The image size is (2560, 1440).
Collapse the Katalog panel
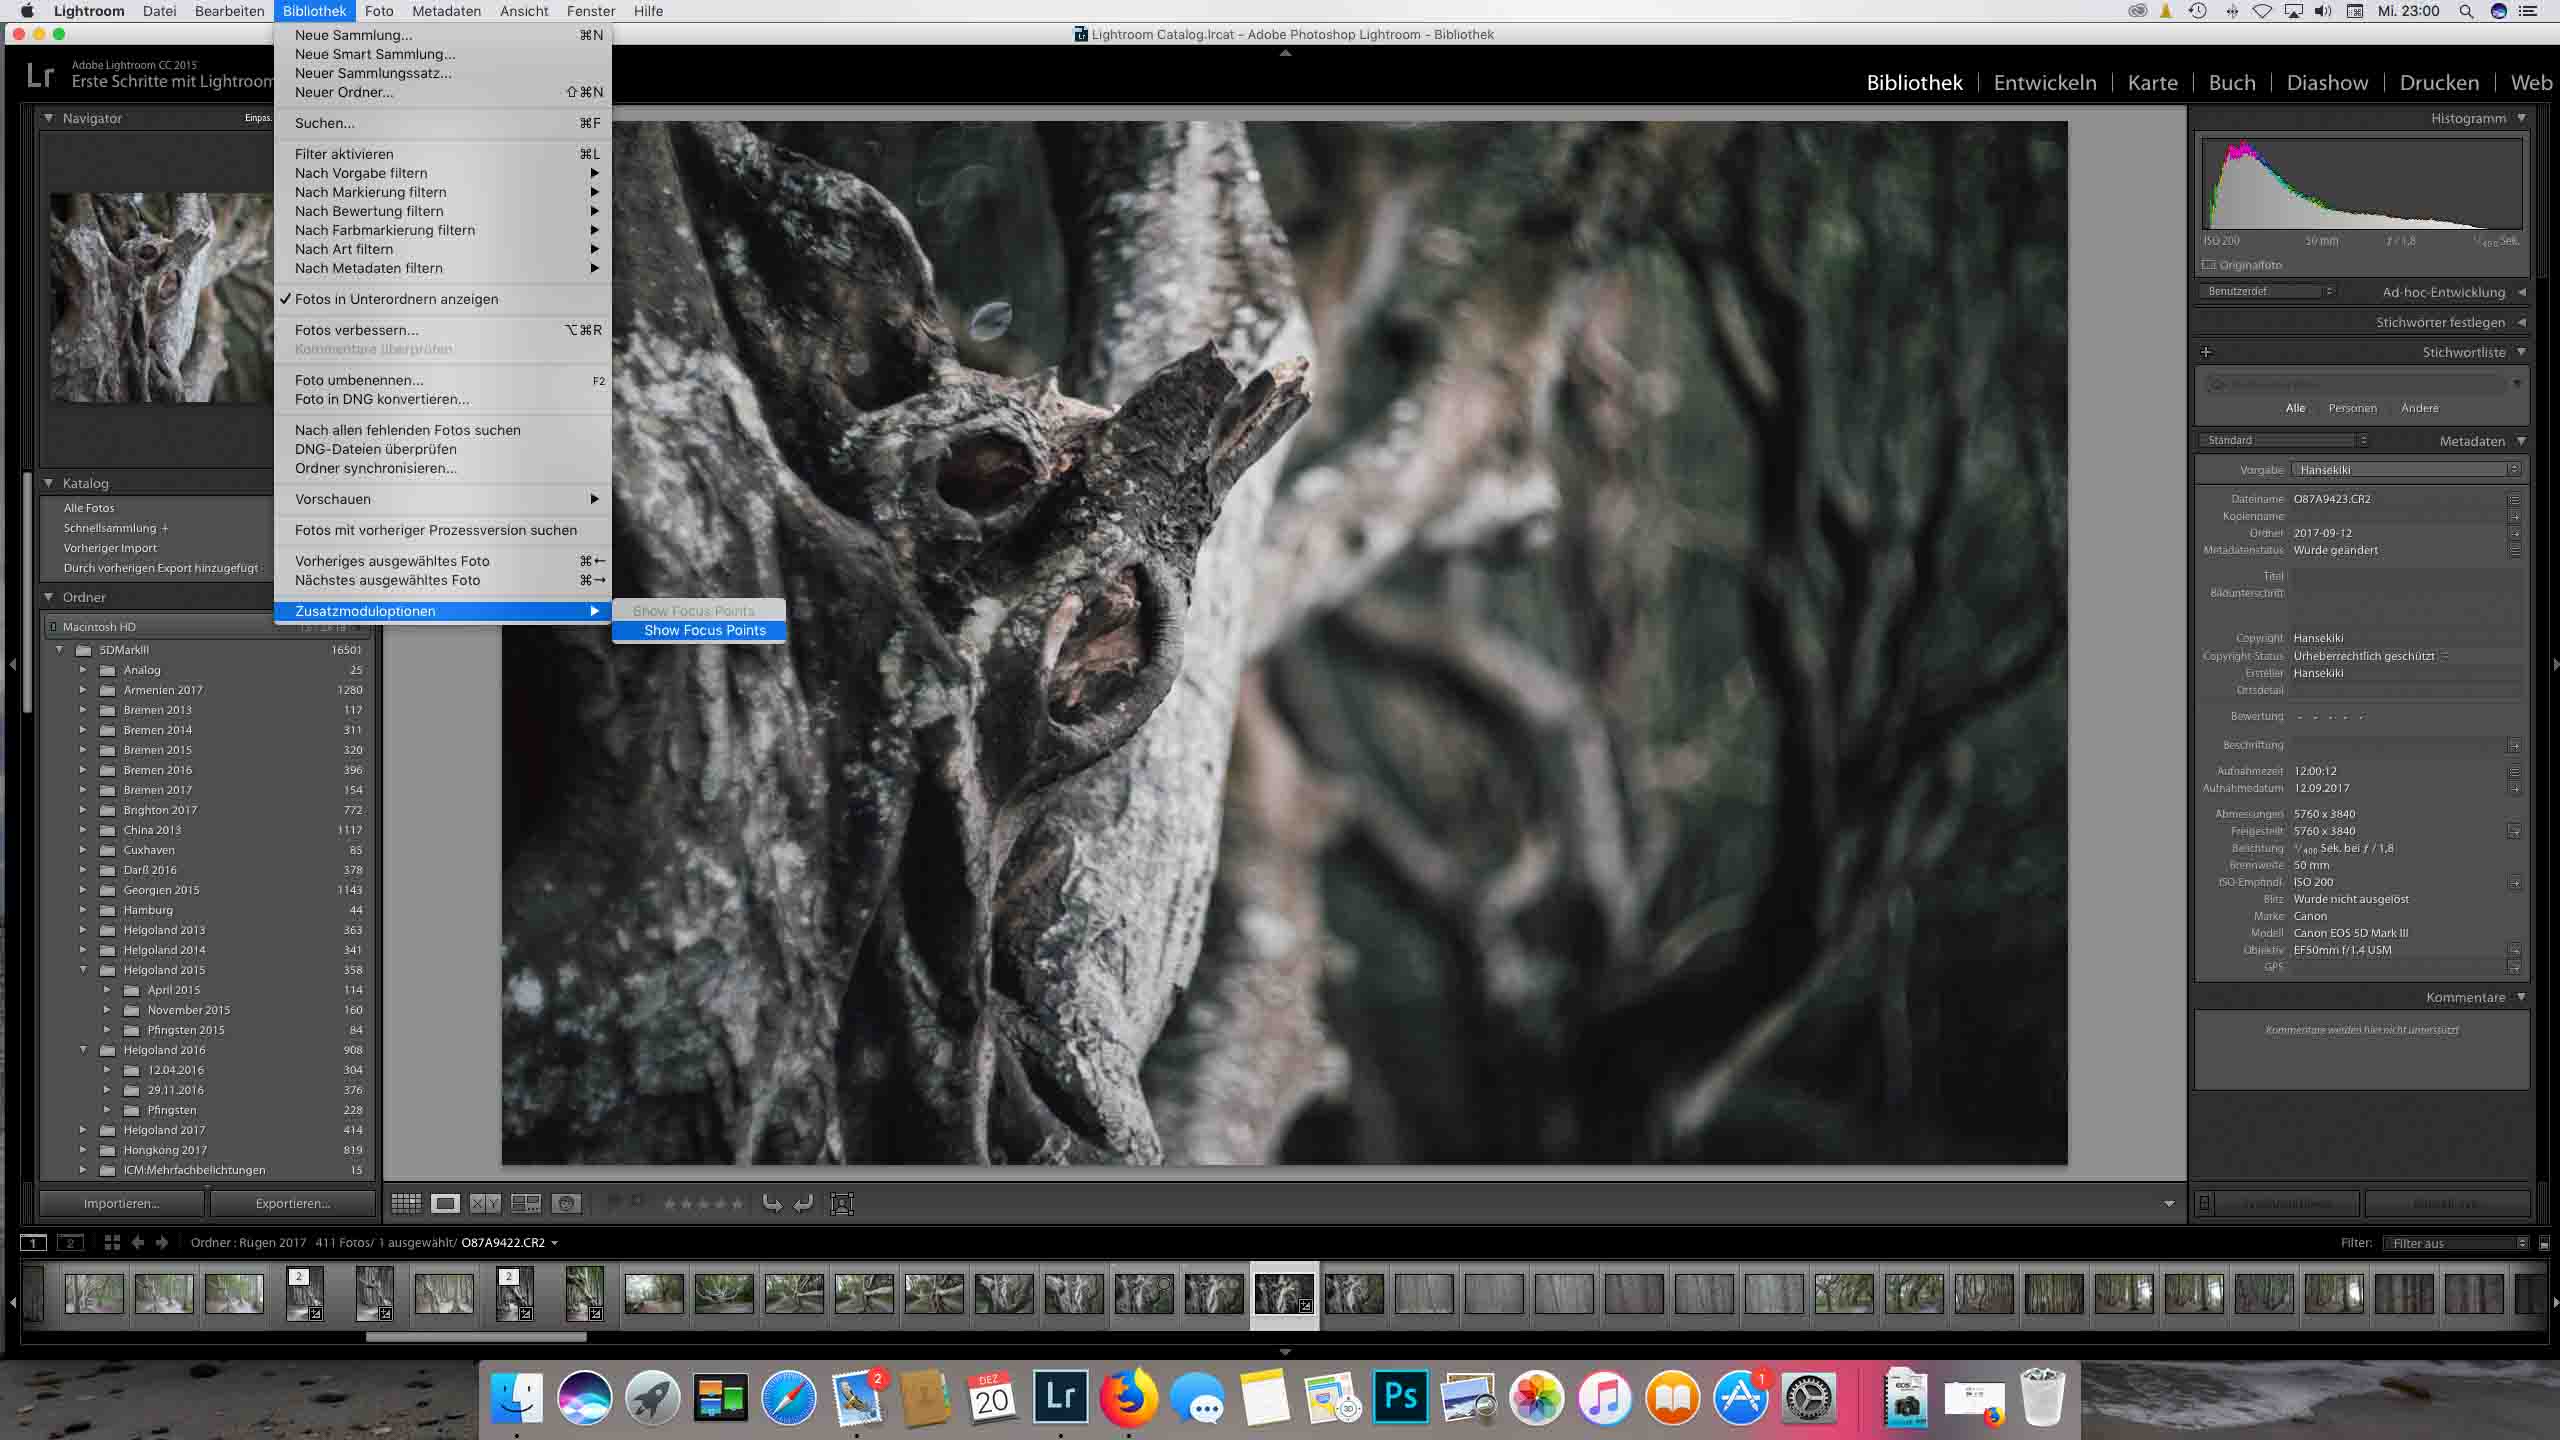tap(48, 483)
